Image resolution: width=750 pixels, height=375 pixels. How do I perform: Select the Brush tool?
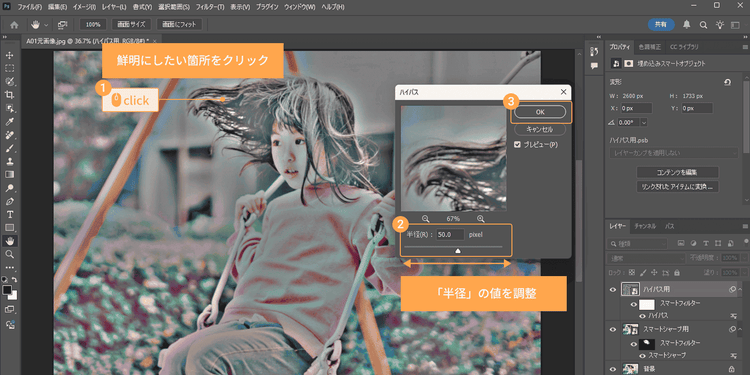click(x=10, y=148)
